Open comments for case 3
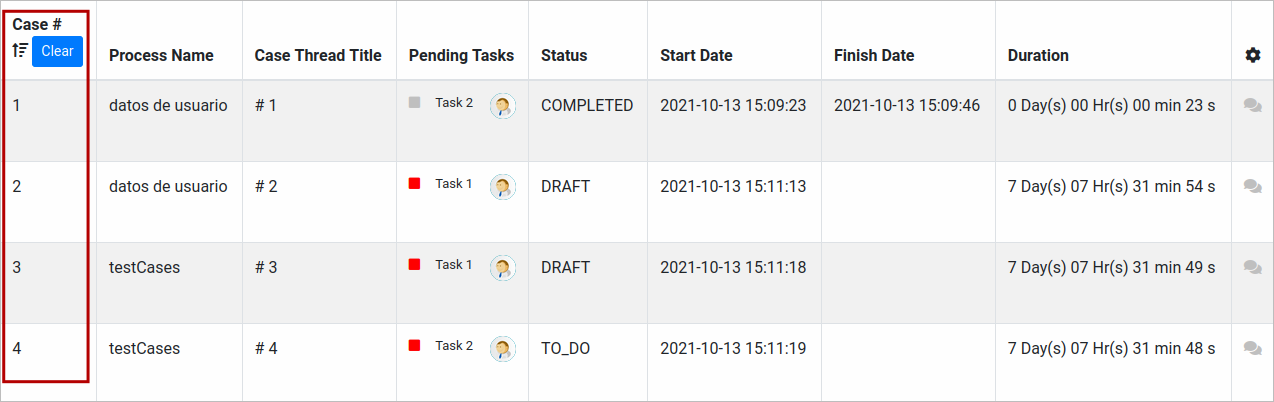The height and width of the screenshot is (402, 1274). [x=1252, y=267]
